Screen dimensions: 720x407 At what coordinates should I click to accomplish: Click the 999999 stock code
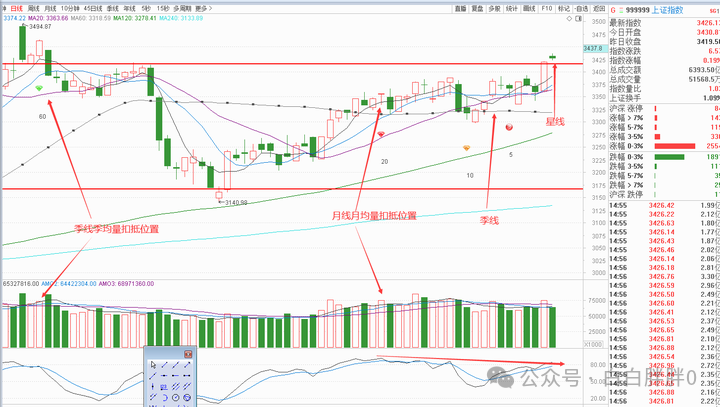click(638, 10)
